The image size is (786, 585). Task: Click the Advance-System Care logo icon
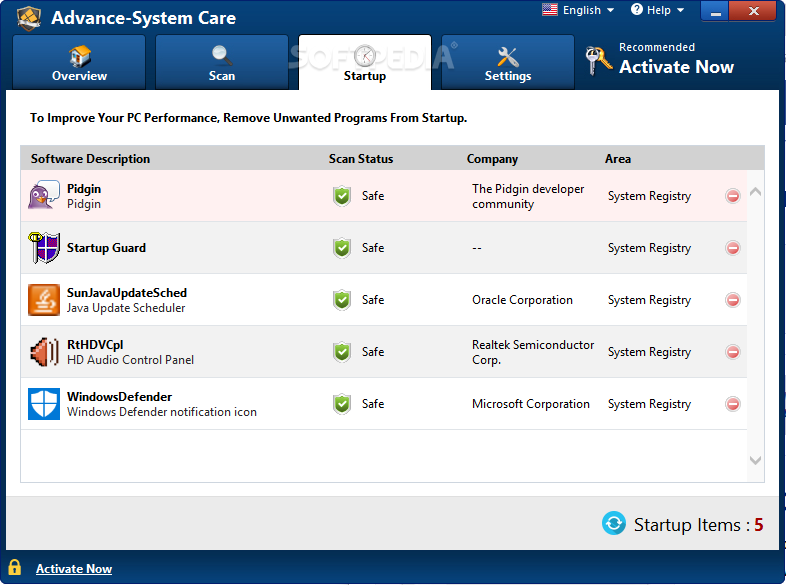click(x=29, y=18)
